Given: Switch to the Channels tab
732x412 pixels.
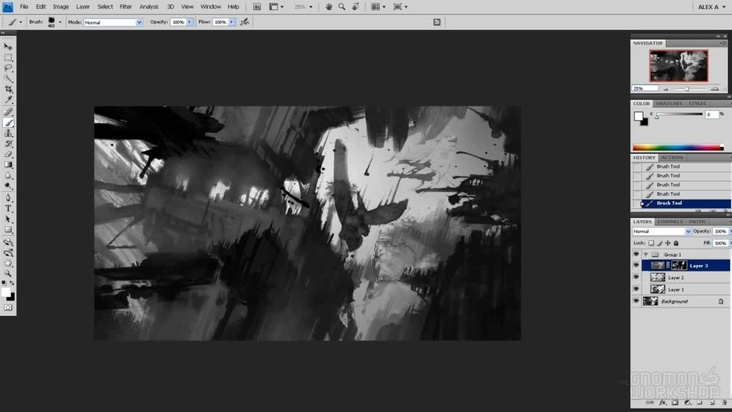Looking at the screenshot, I should (x=669, y=221).
